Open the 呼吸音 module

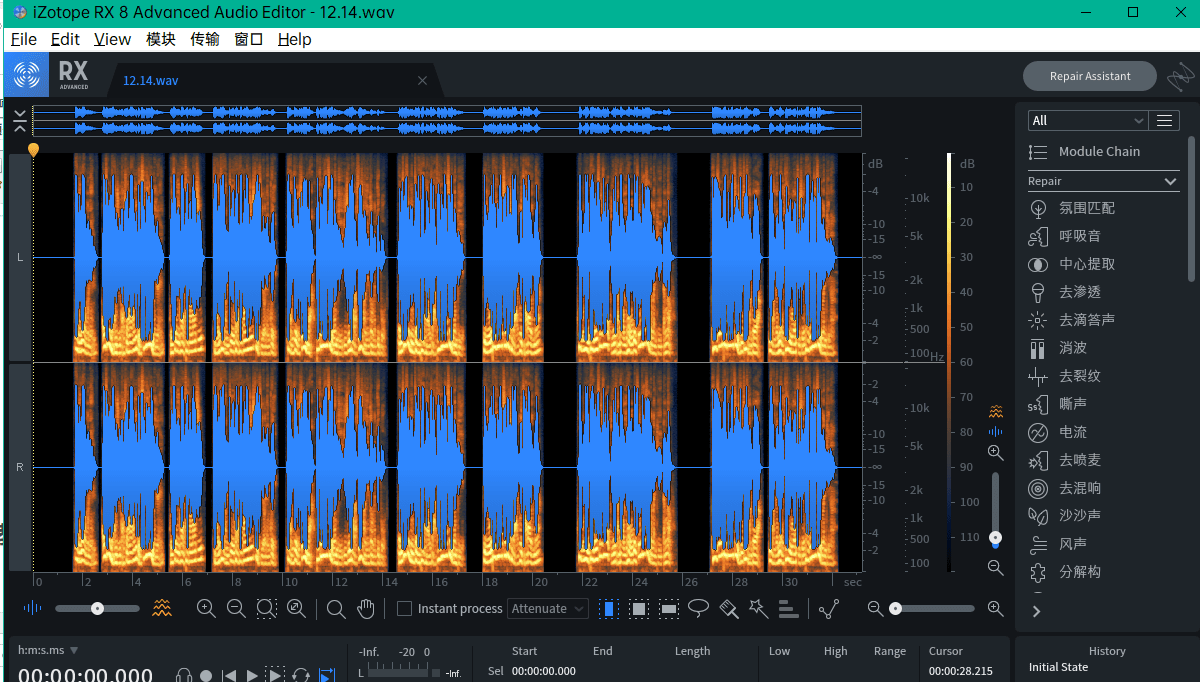pyautogui.click(x=1080, y=236)
